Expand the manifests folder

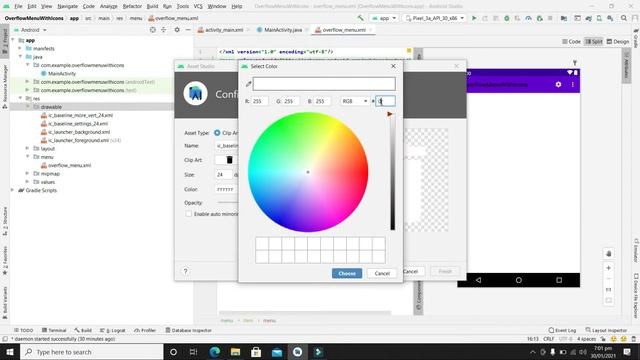point(20,49)
